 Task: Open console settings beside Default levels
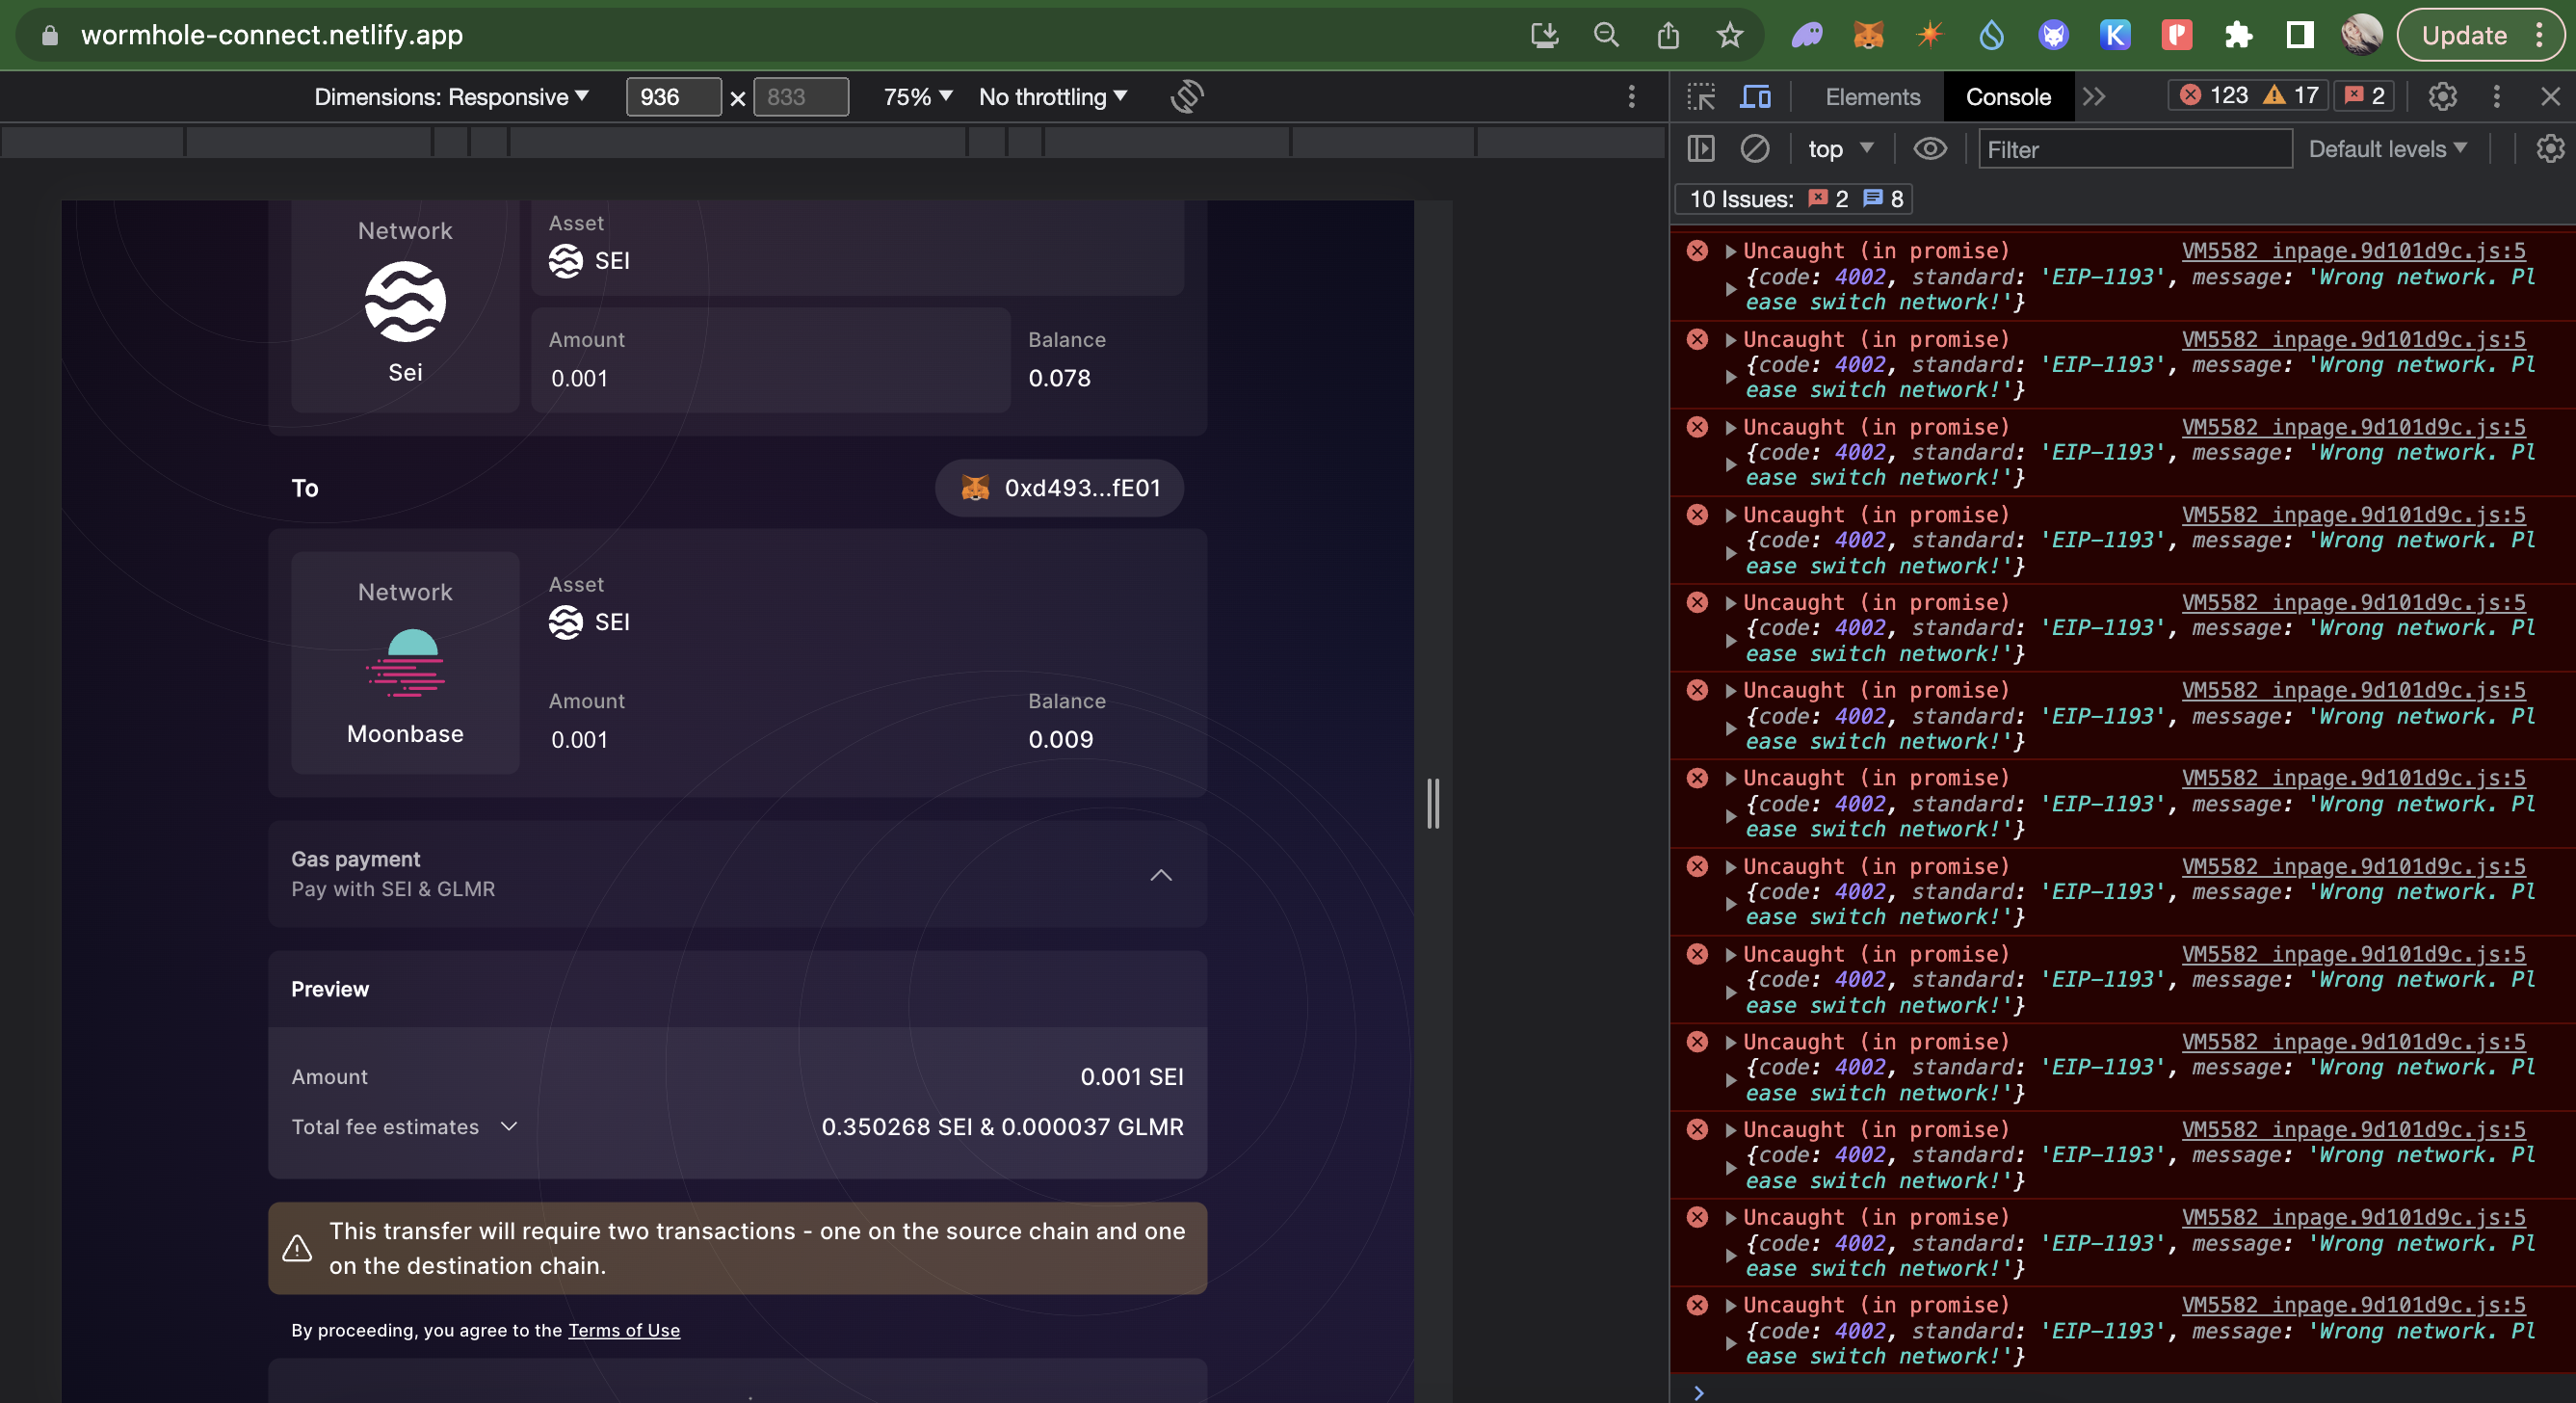click(x=2548, y=148)
